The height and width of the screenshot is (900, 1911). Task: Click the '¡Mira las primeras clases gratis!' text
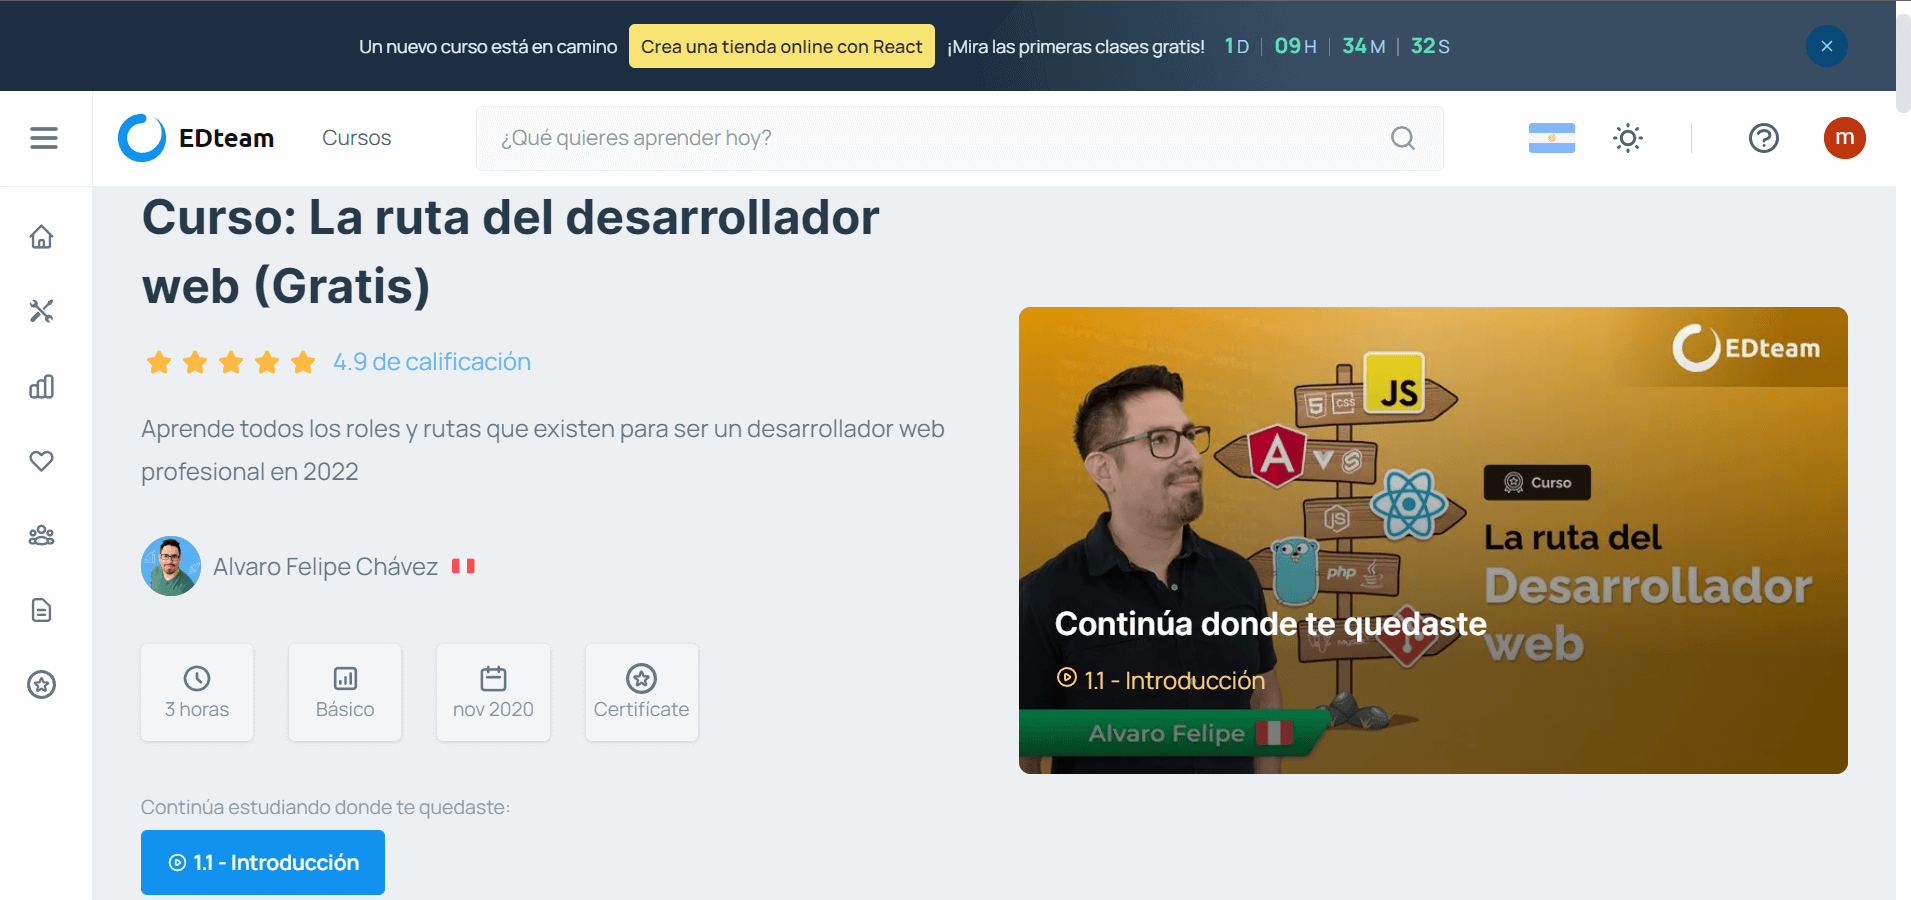coord(1076,46)
